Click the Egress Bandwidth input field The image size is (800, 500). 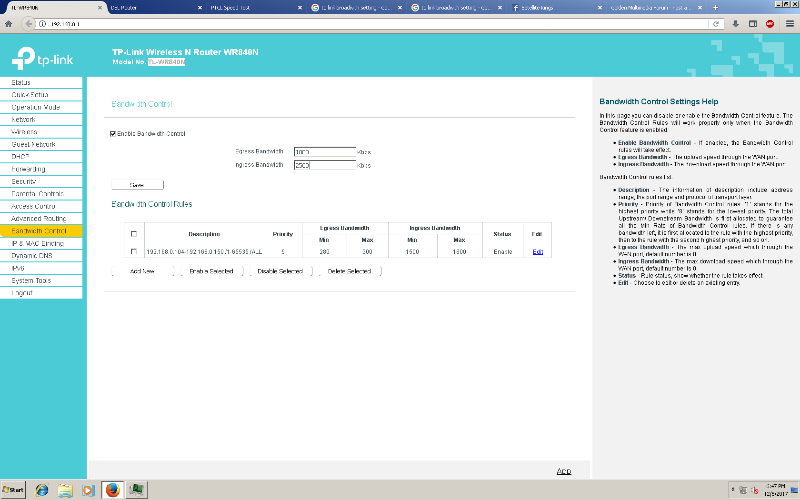pyautogui.click(x=325, y=152)
